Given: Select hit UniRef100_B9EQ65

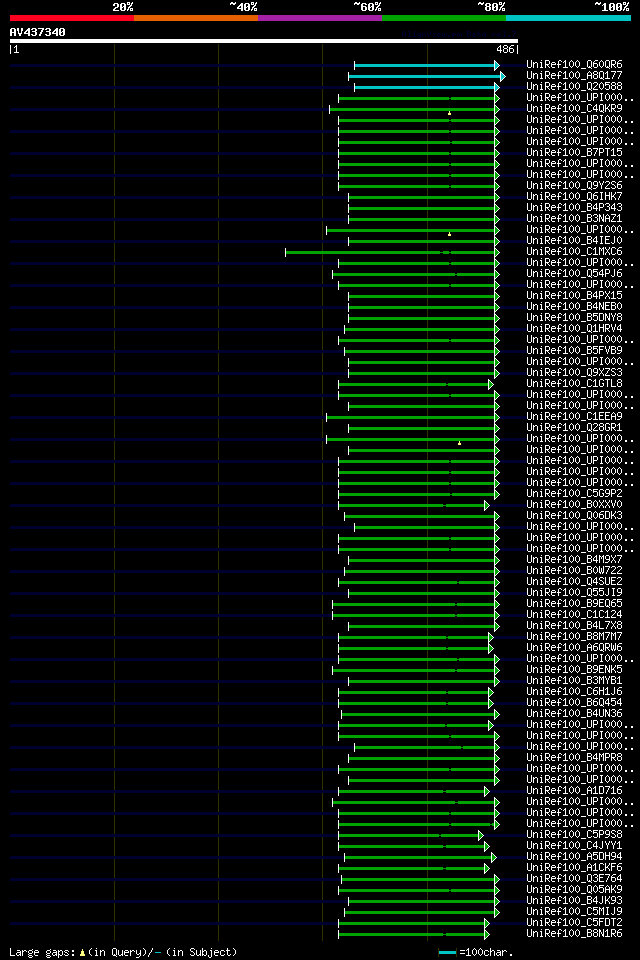Looking at the screenshot, I should pos(574,604).
